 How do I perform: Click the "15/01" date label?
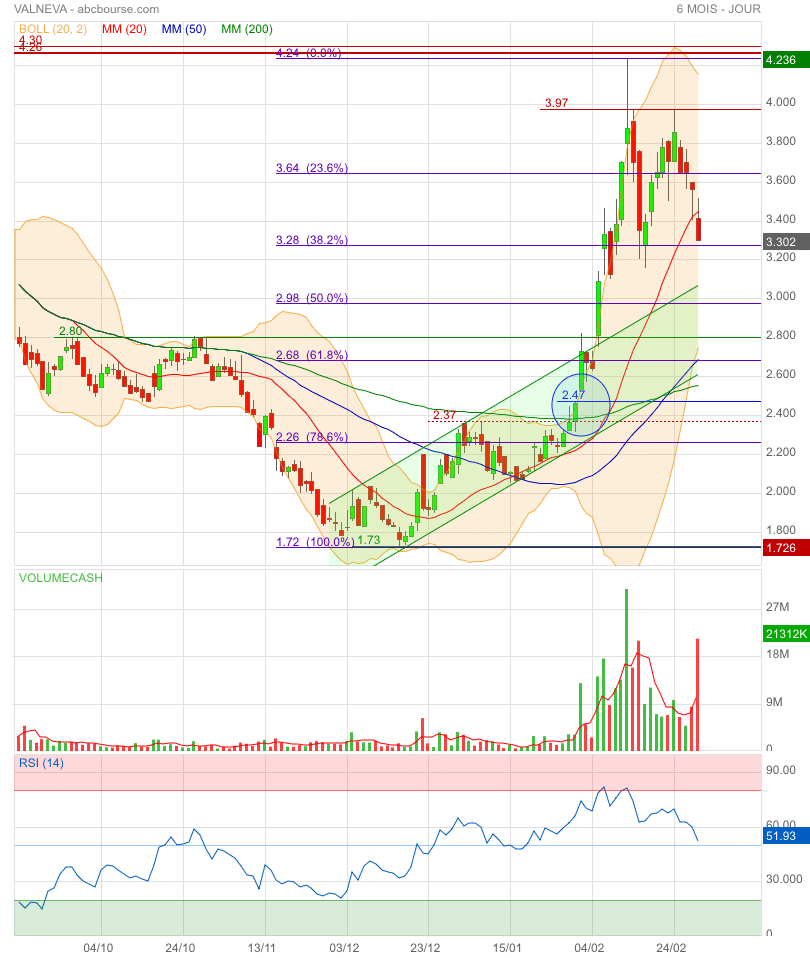(x=507, y=948)
